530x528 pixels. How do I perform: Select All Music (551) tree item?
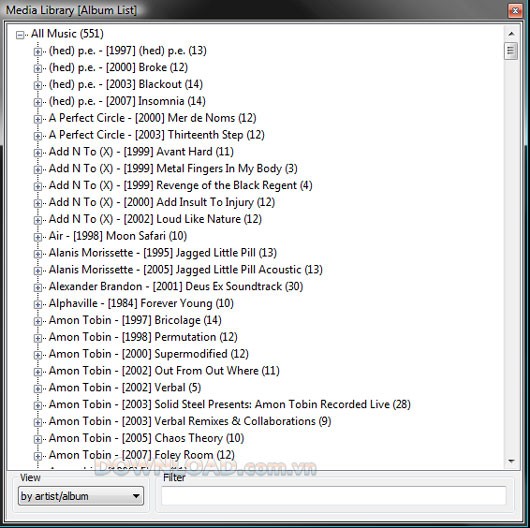(x=67, y=33)
